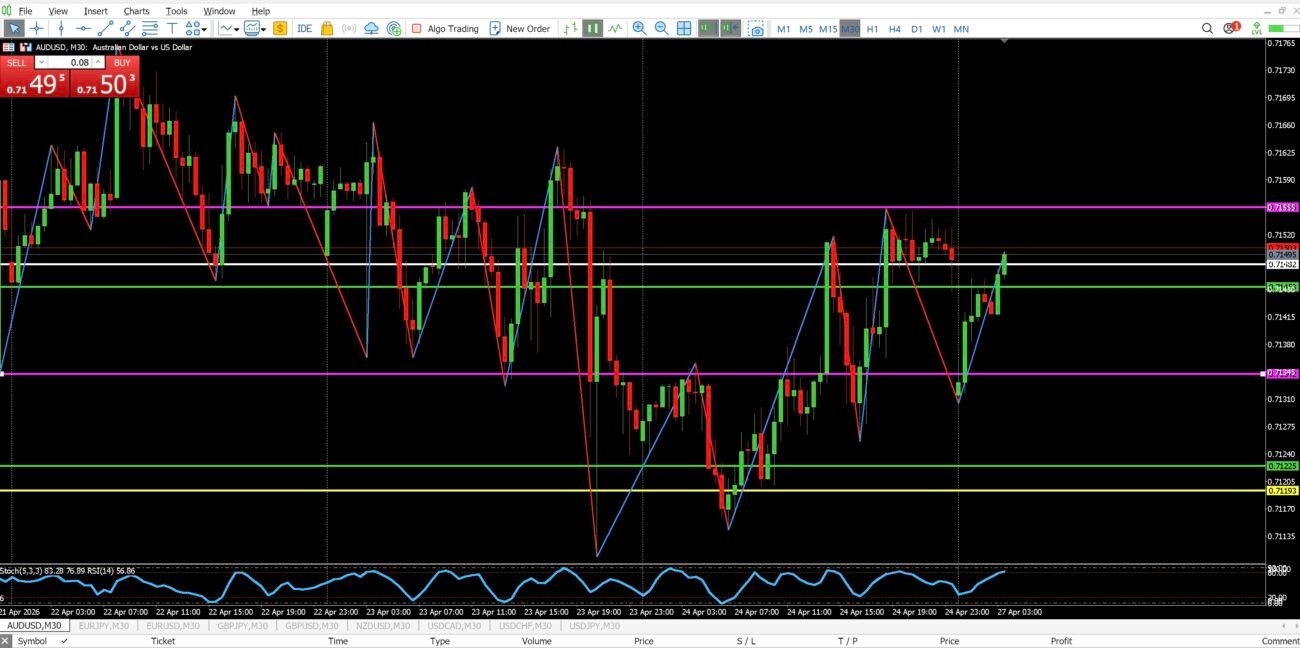Viewport: 1300px width, 648px height.
Task: Toggle chart shift from right edge
Action: tap(730, 29)
